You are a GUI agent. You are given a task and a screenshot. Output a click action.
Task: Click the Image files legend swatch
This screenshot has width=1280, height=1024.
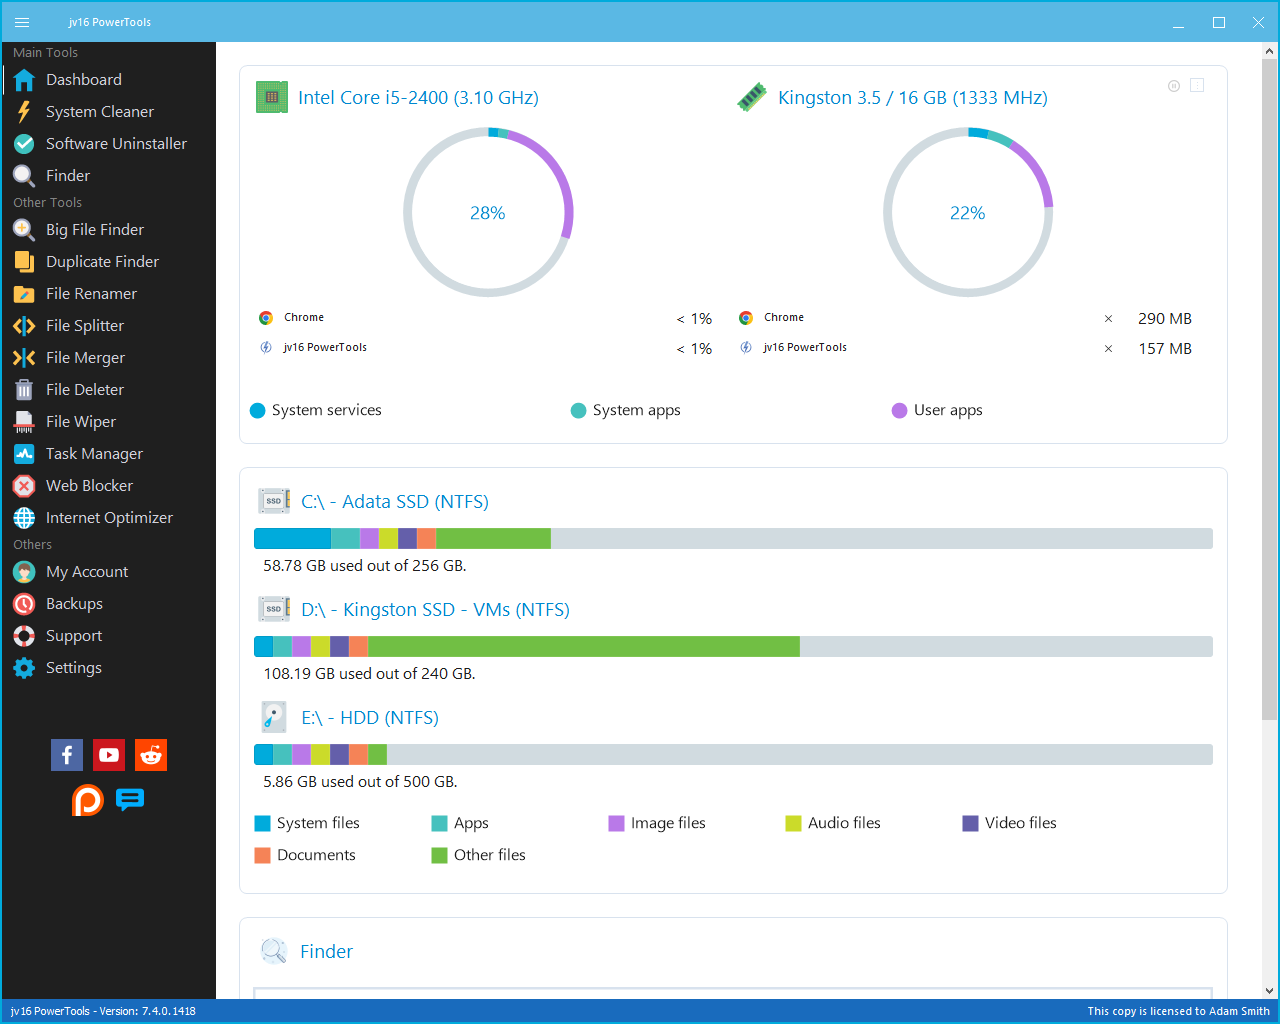(x=616, y=824)
